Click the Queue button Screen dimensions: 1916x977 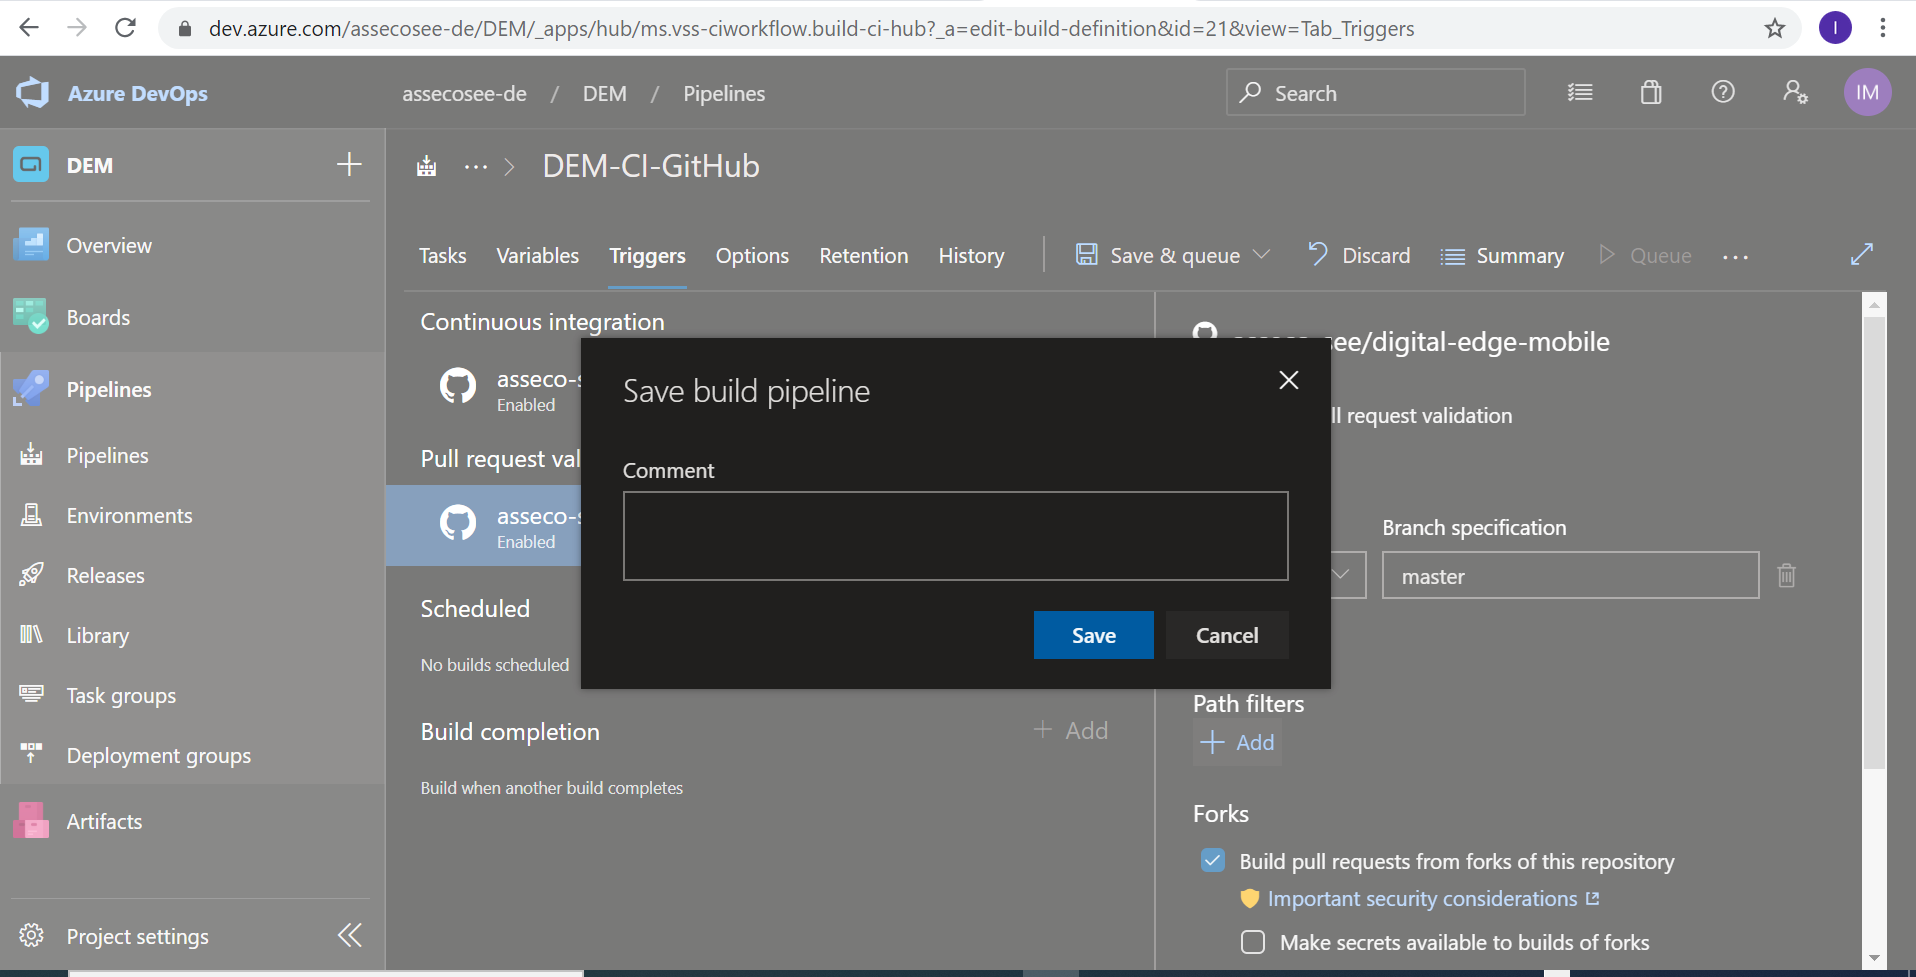click(x=1645, y=256)
